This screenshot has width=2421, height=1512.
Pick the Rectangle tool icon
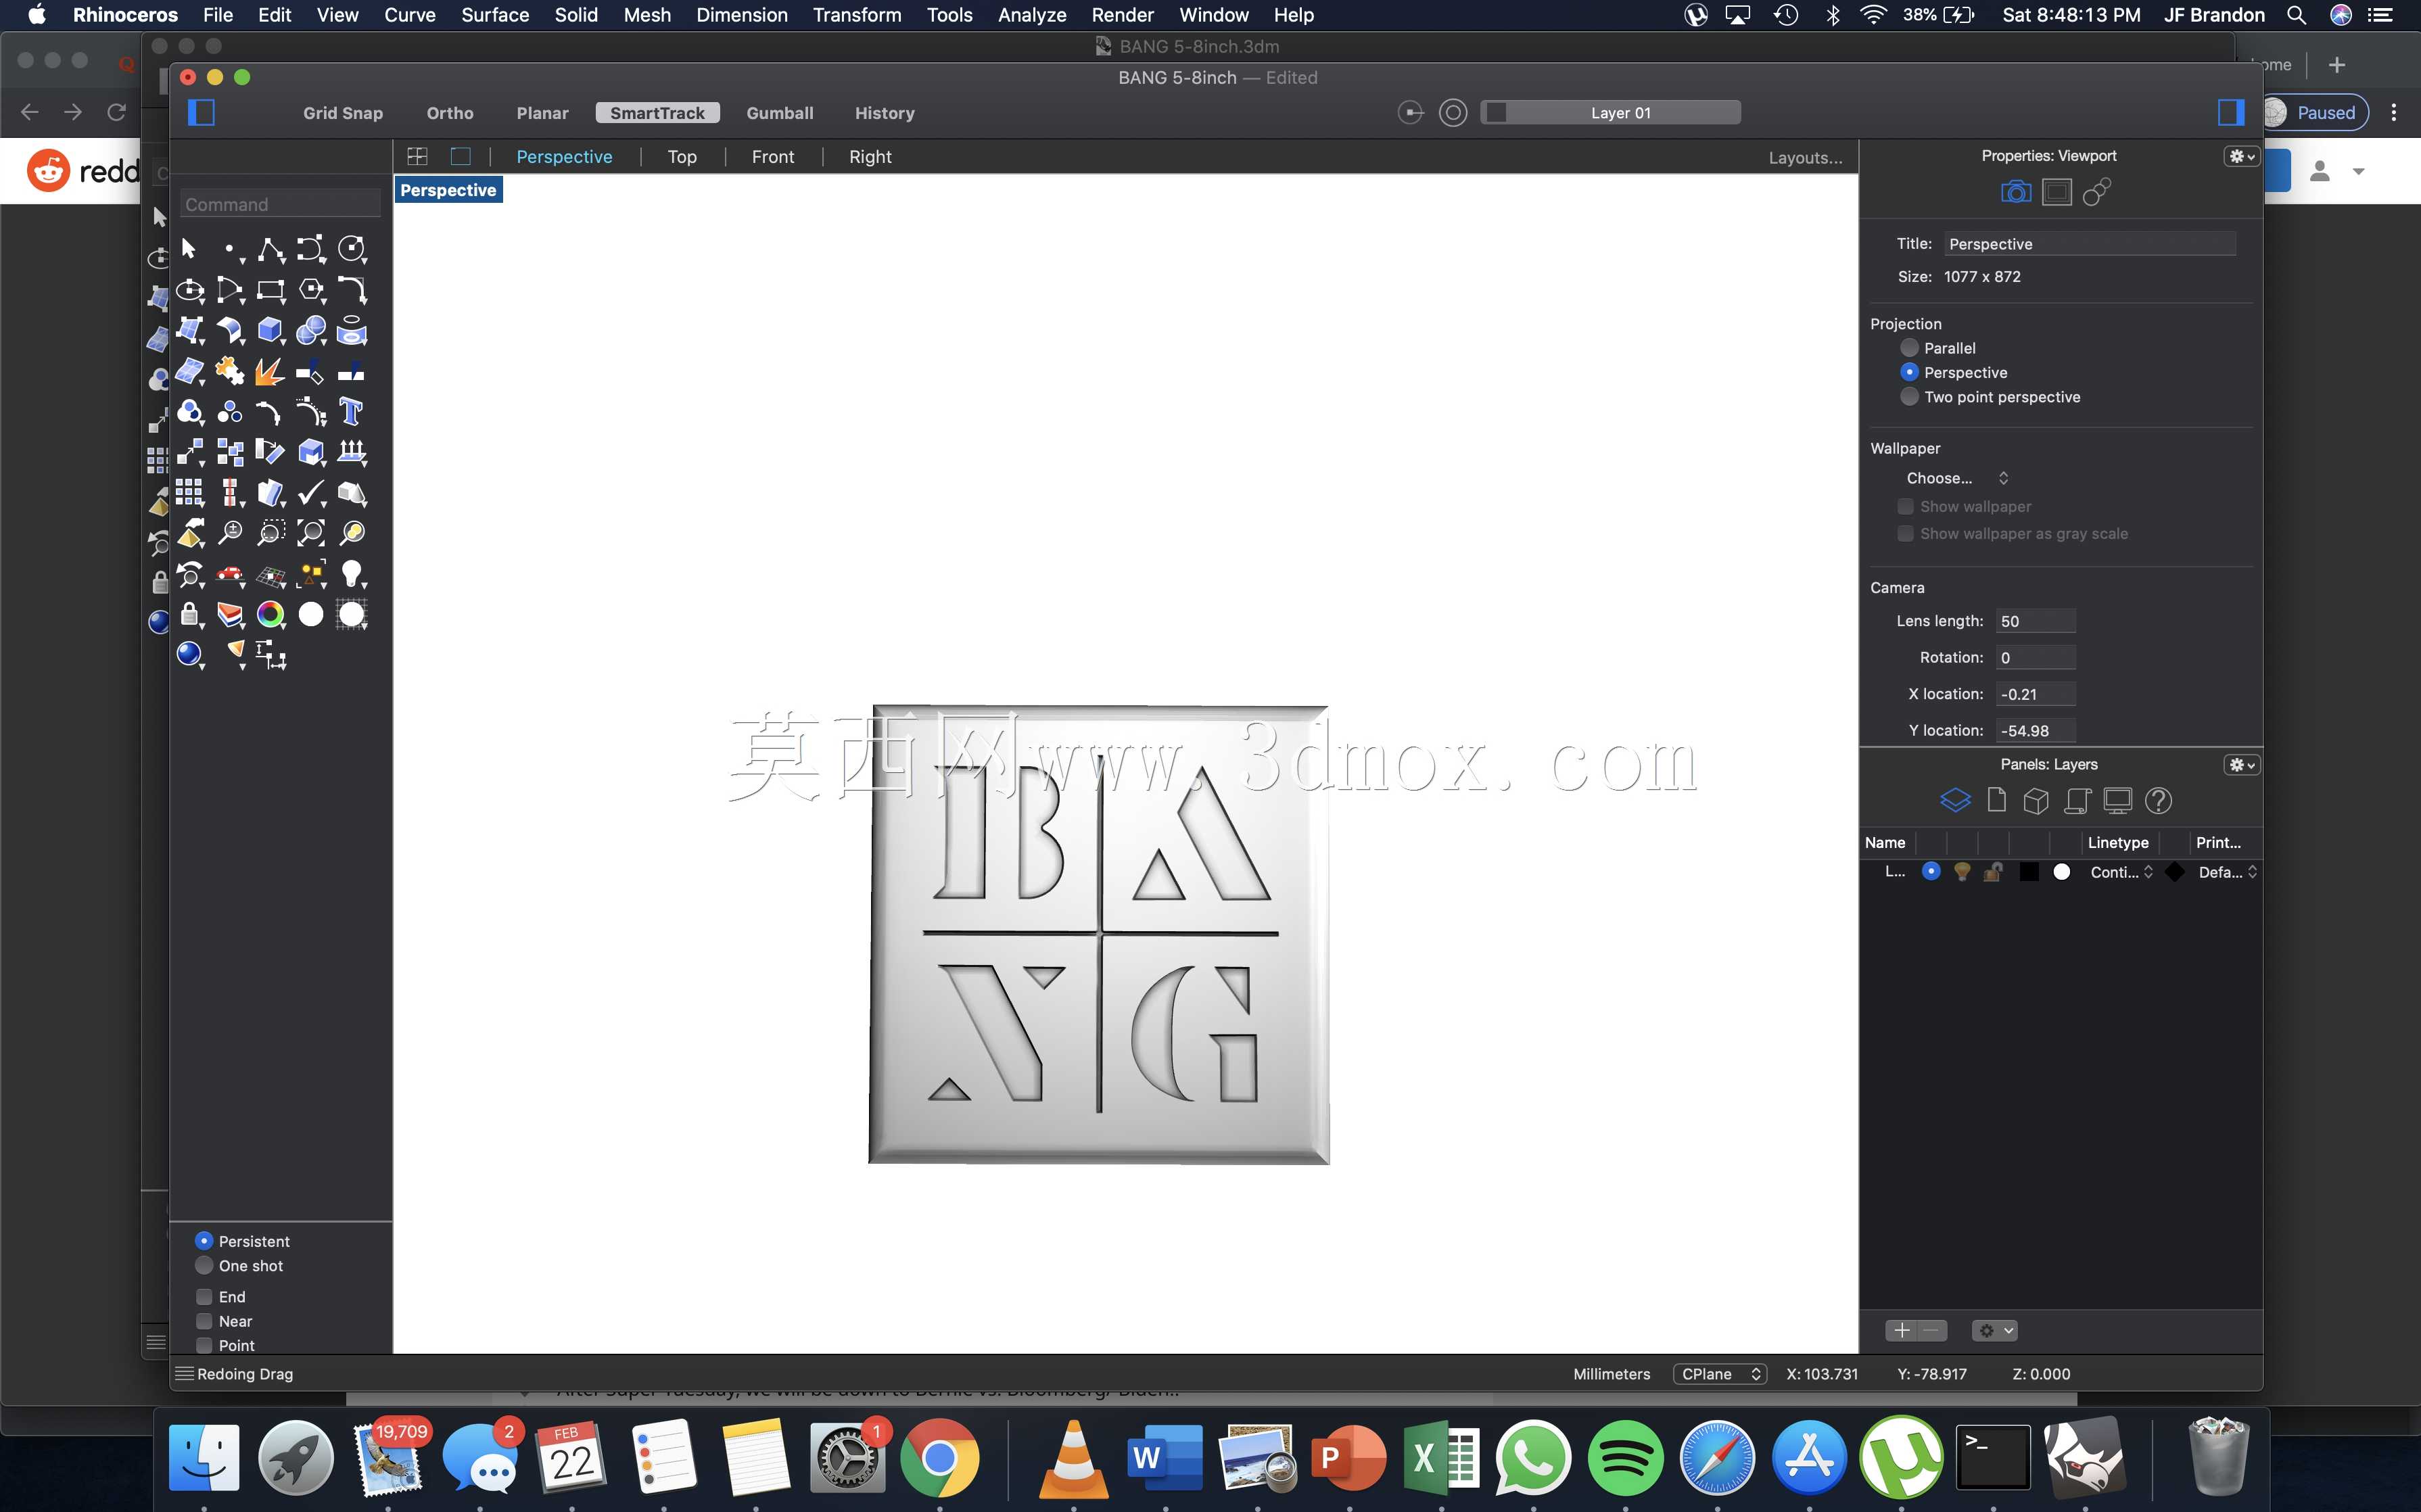coord(271,290)
